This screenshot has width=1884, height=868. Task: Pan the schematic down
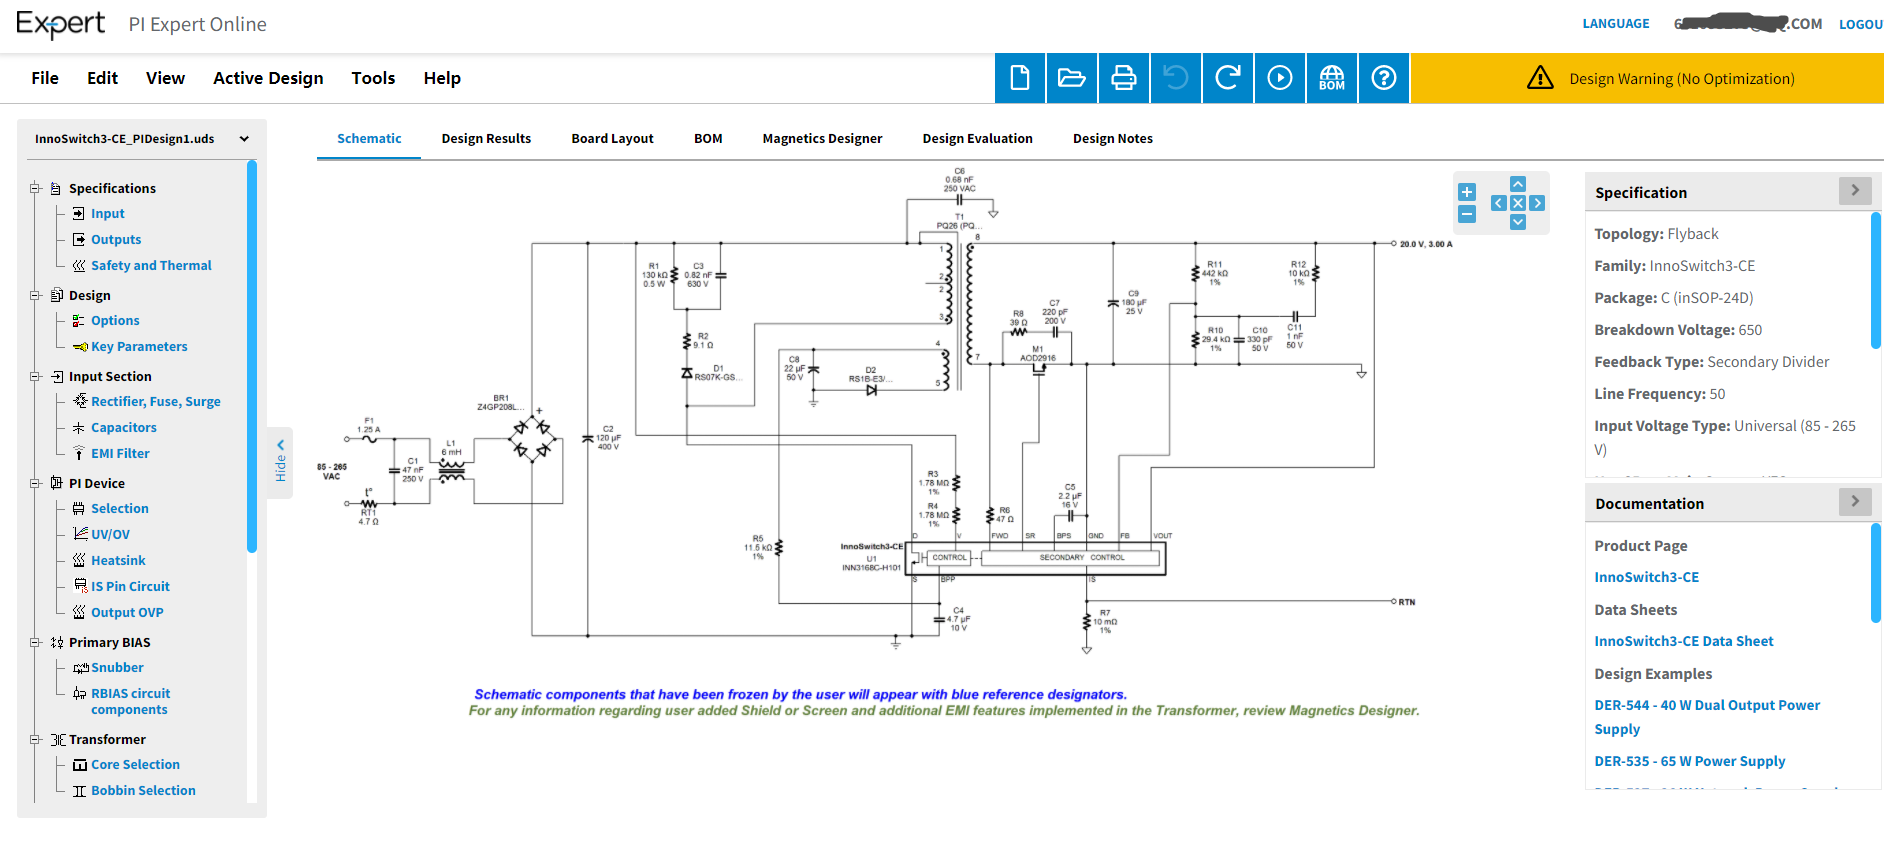pyautogui.click(x=1518, y=222)
